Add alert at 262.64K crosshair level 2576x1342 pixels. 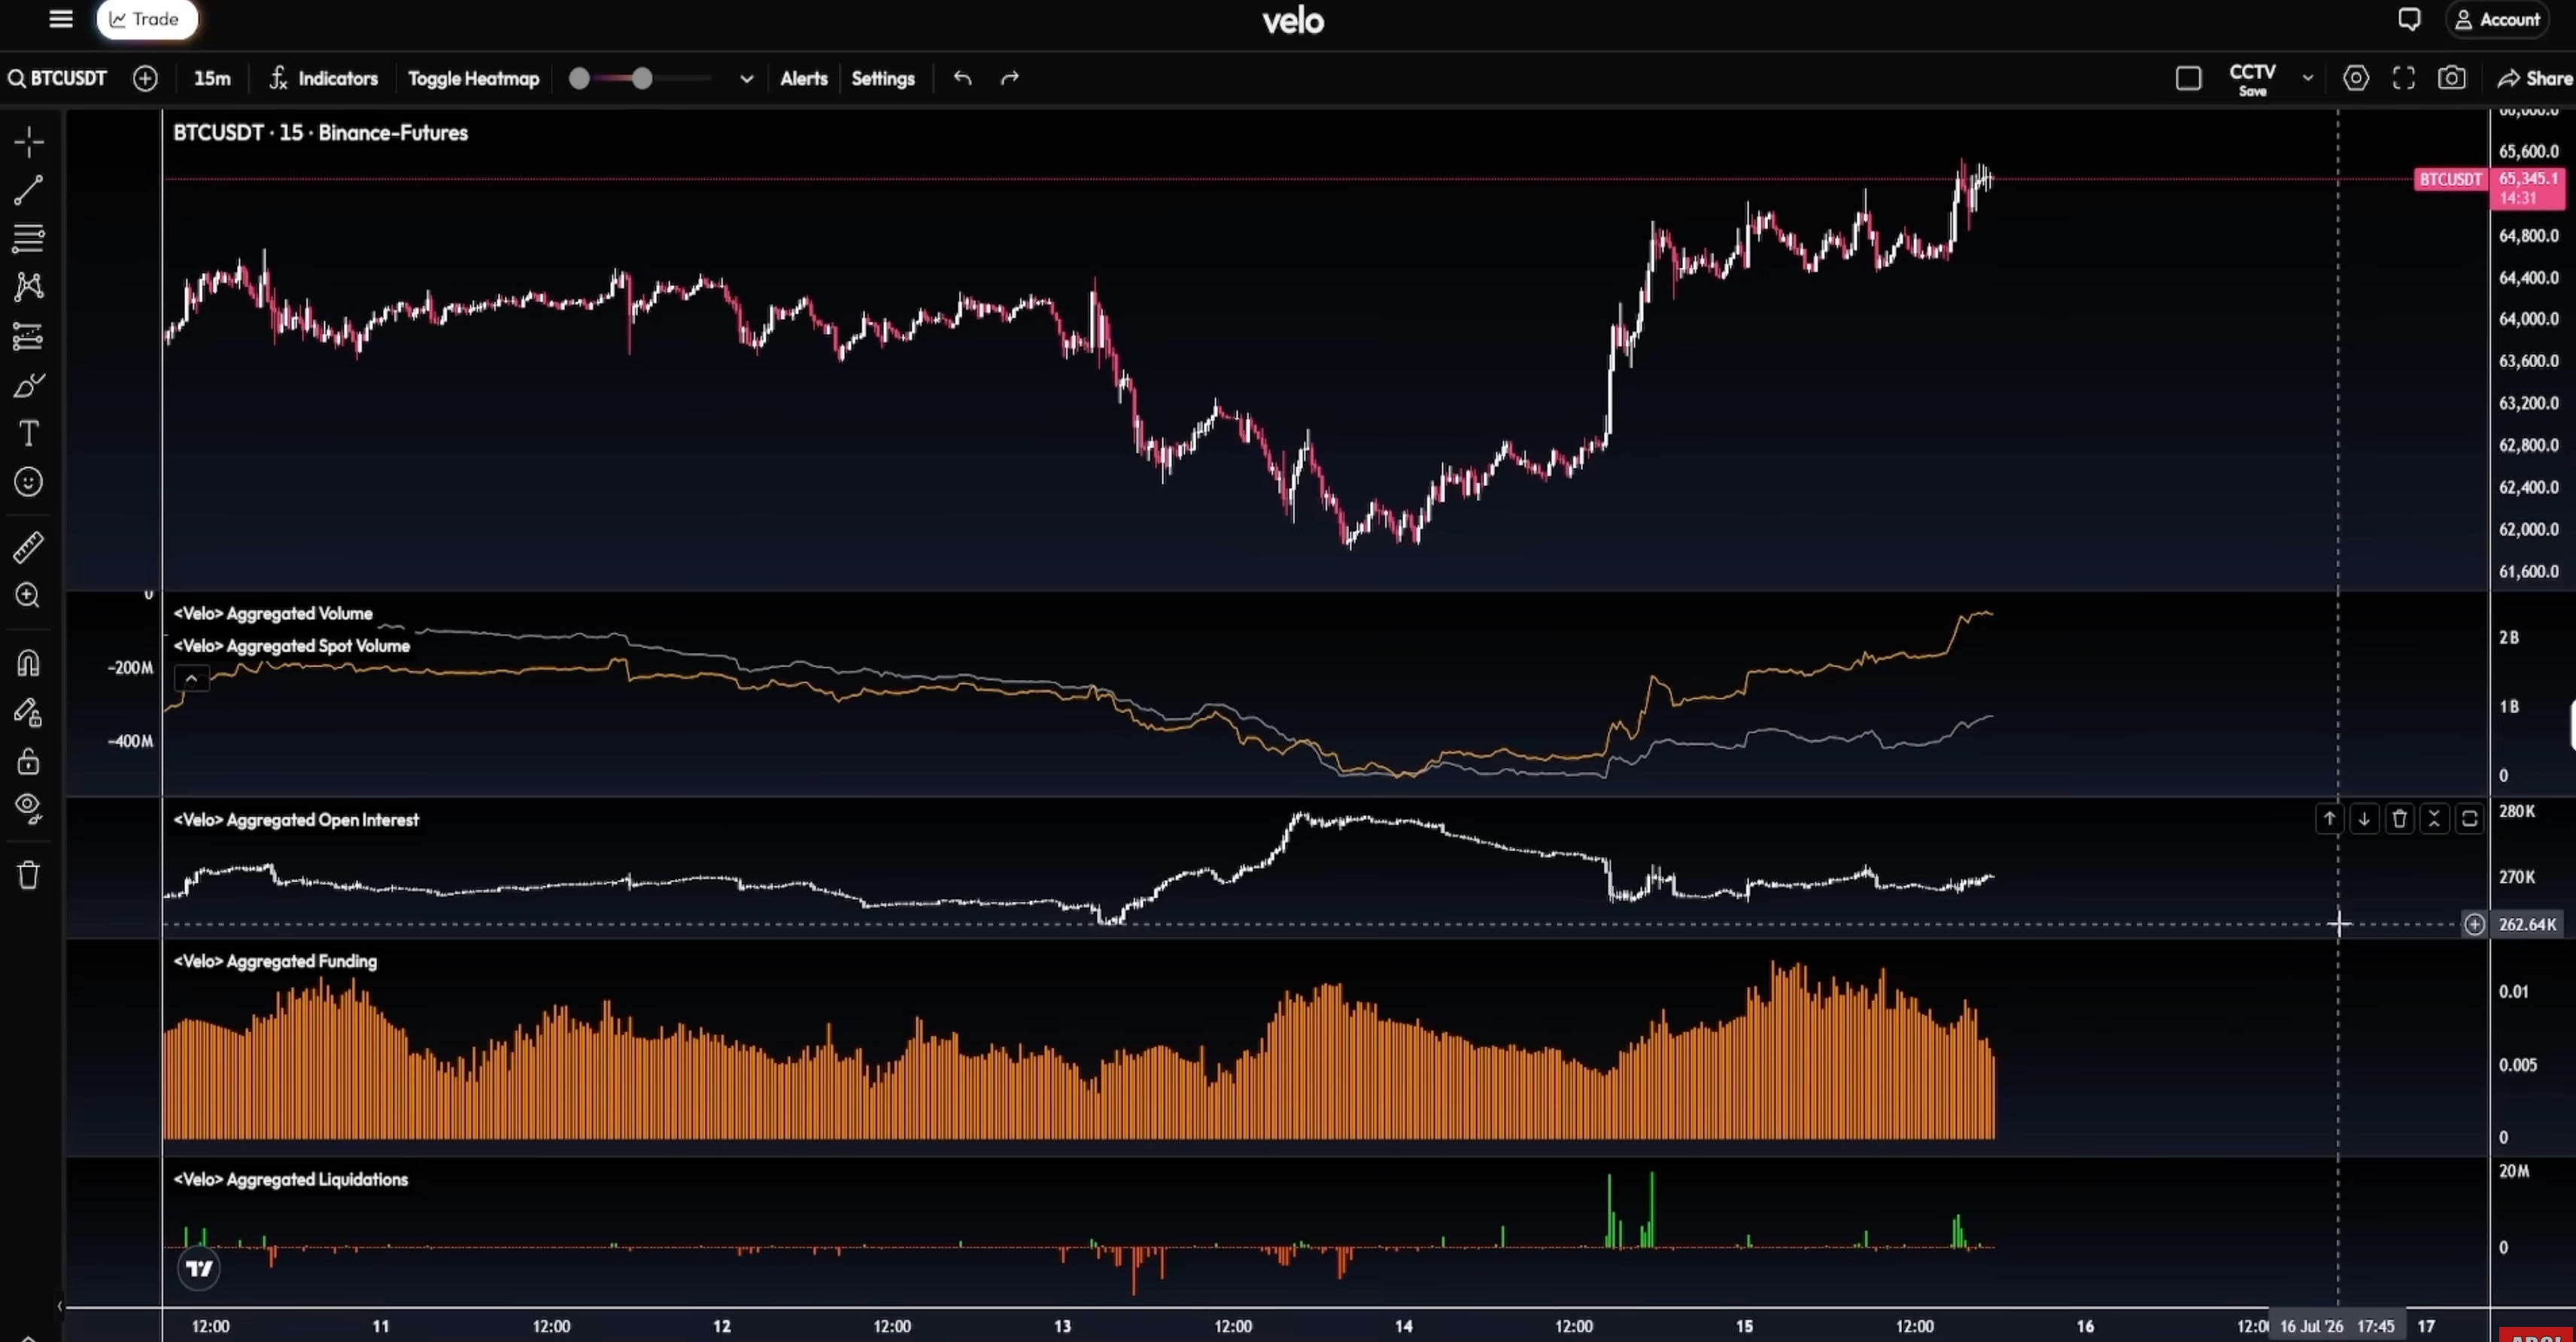click(2474, 924)
